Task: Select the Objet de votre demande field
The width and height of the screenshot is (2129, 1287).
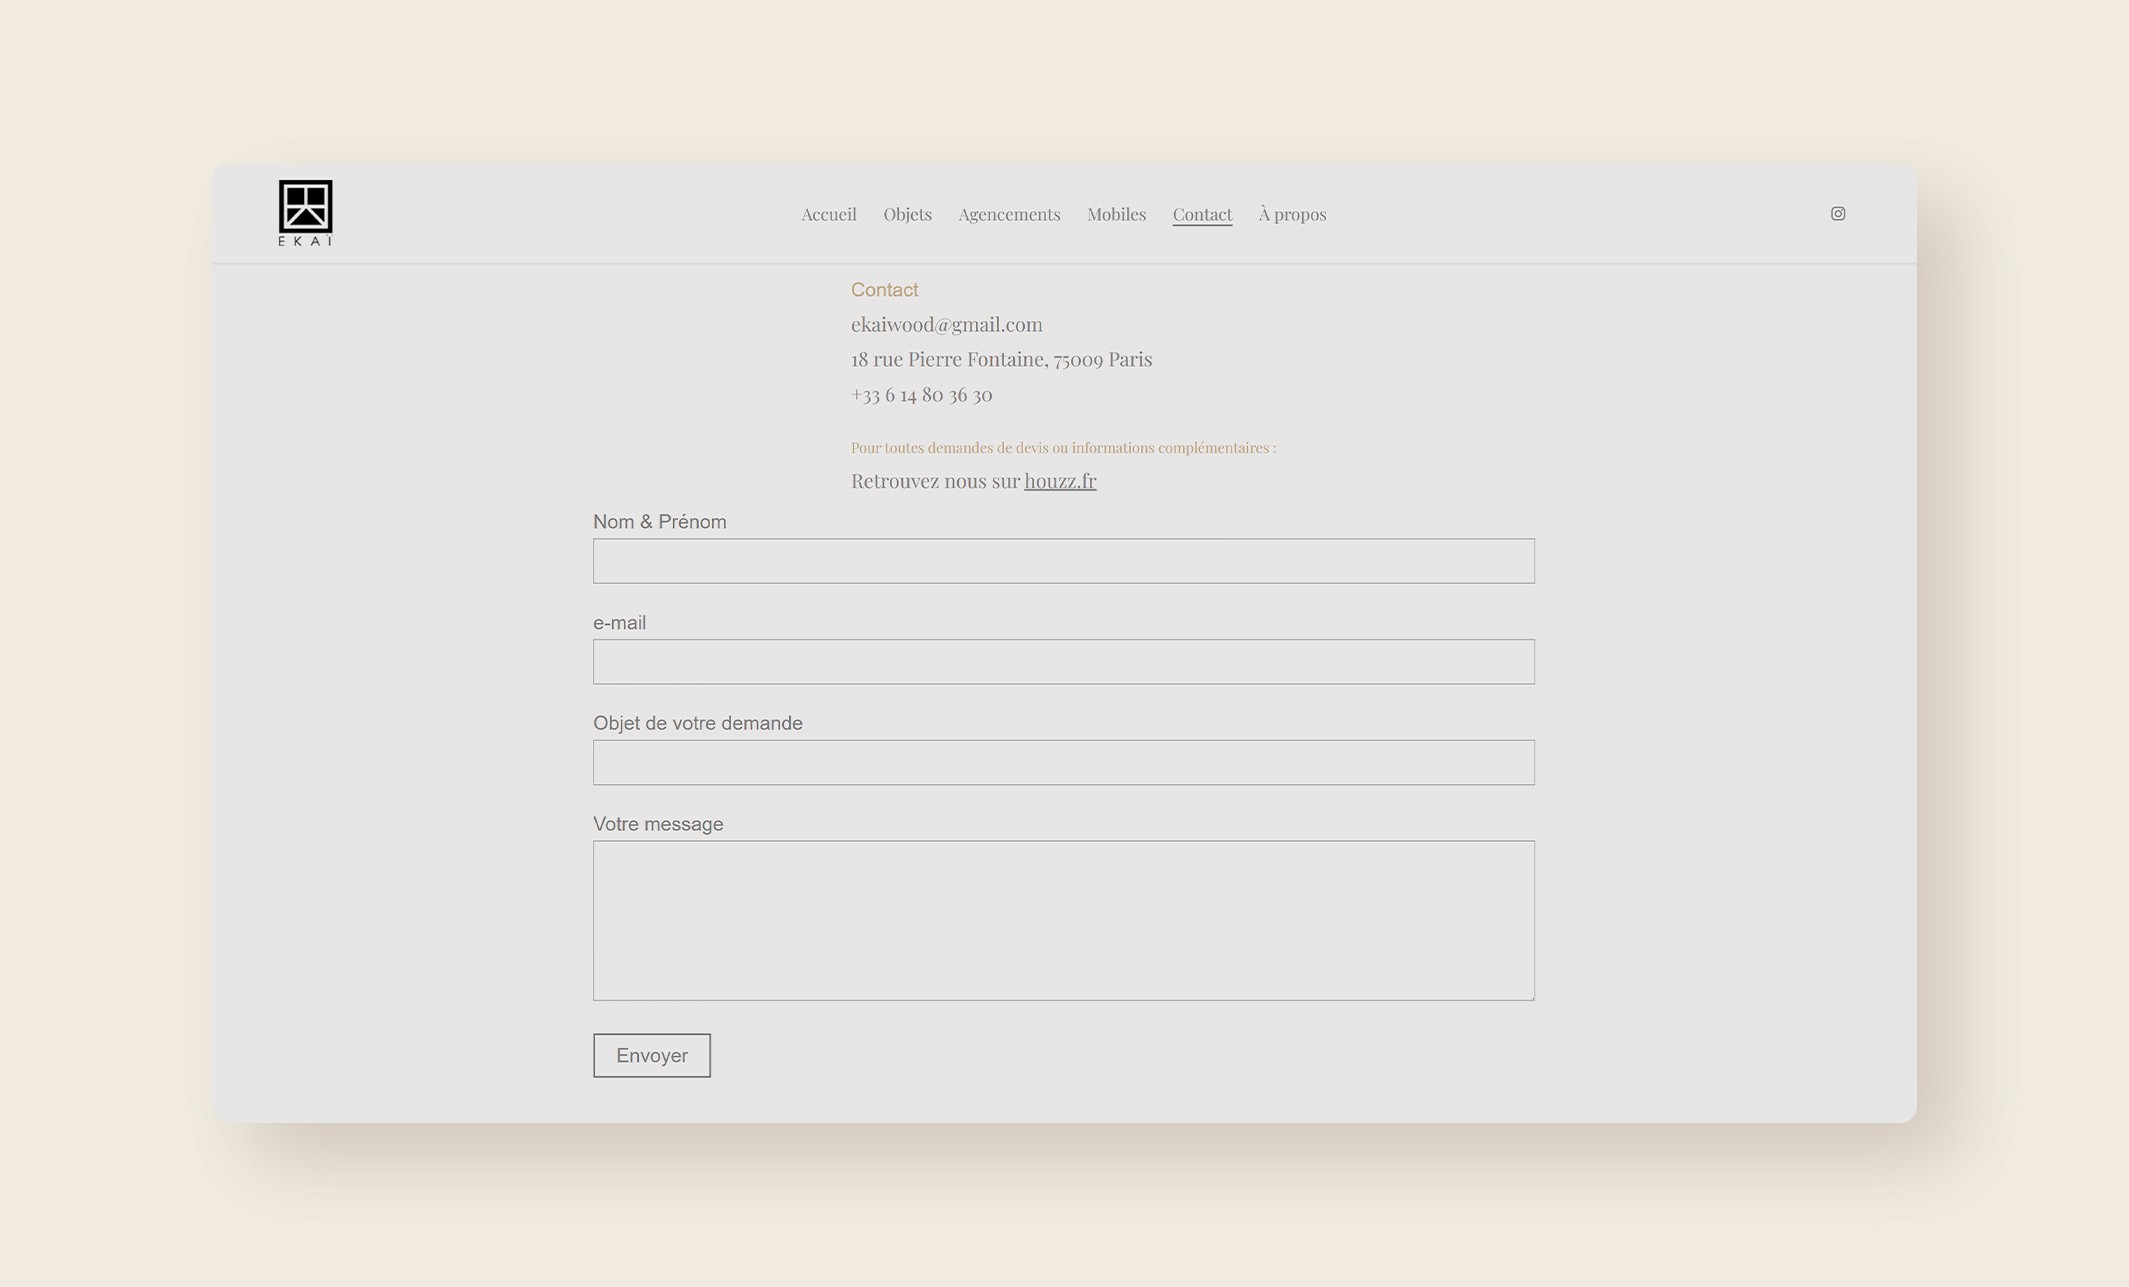Action: [1063, 762]
